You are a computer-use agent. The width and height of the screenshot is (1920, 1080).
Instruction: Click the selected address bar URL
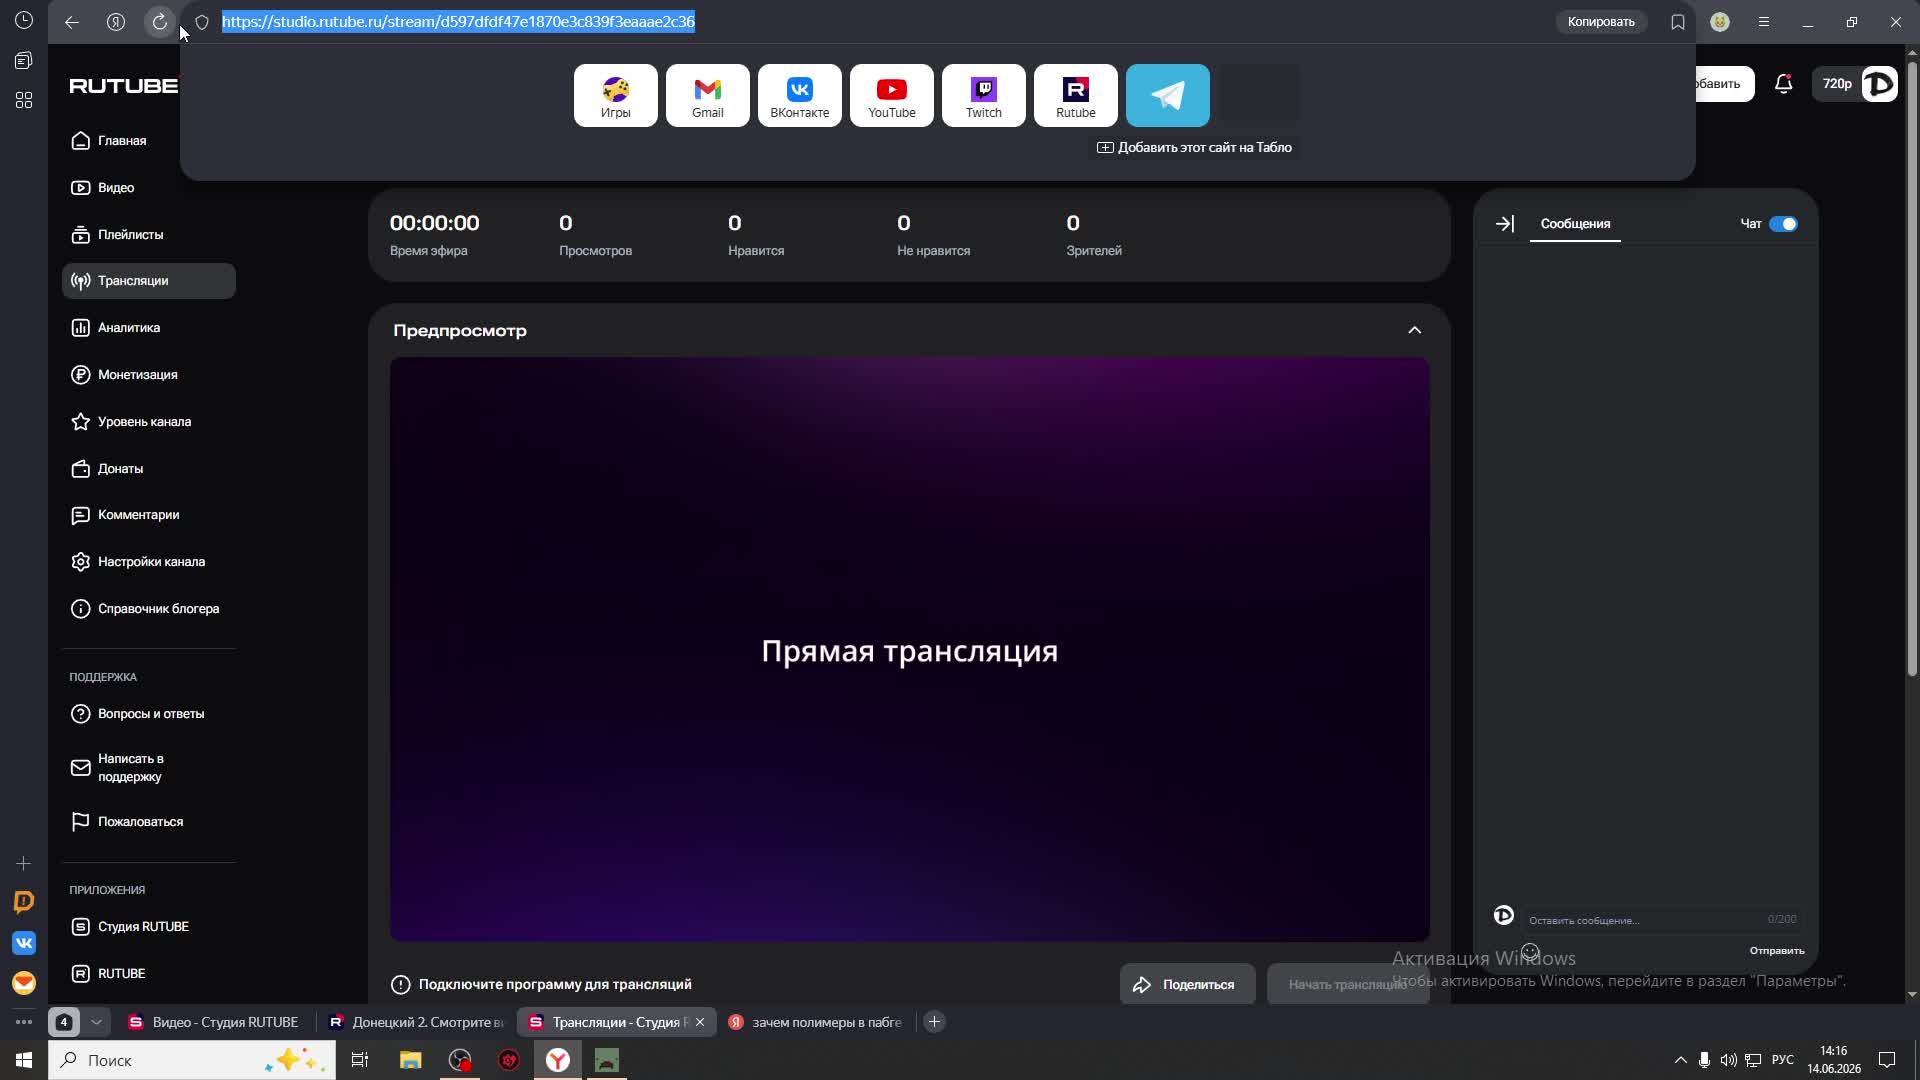point(458,22)
